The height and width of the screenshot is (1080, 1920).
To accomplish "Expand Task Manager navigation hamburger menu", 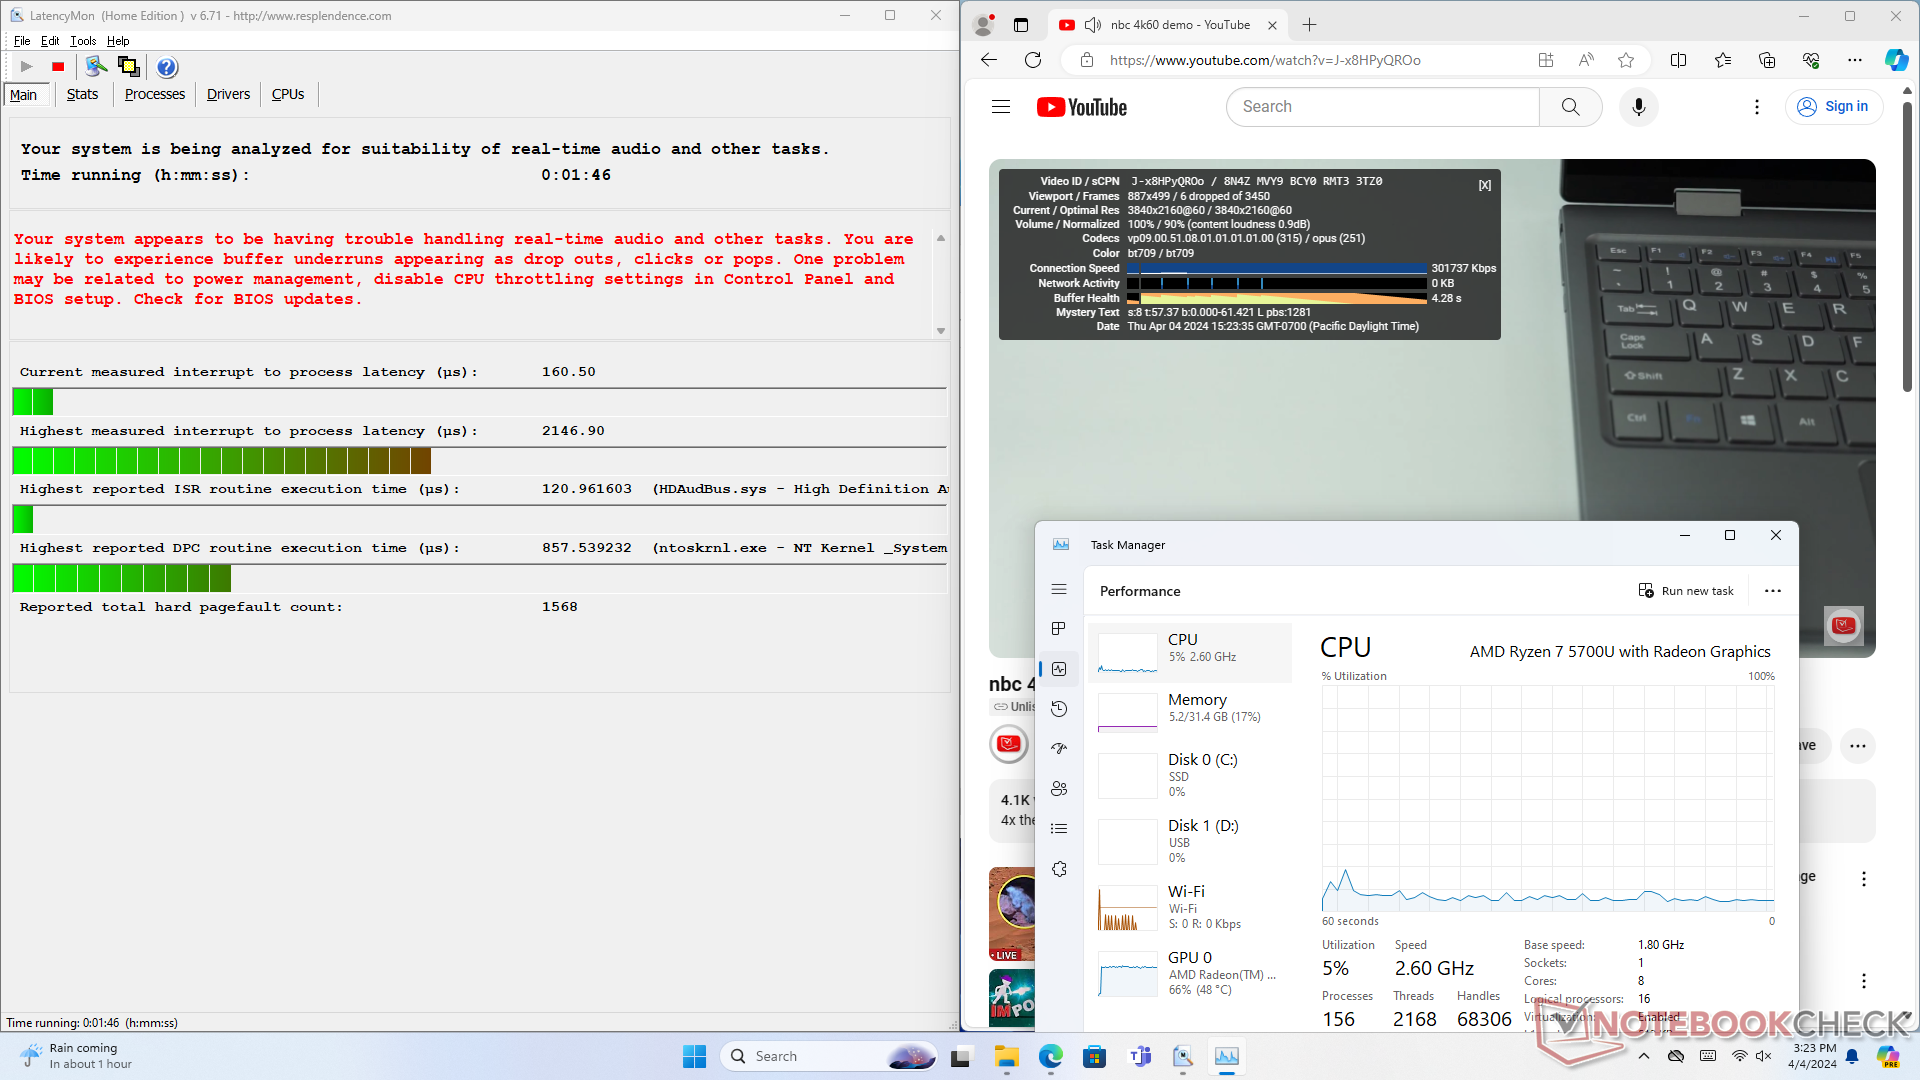I will [x=1059, y=590].
